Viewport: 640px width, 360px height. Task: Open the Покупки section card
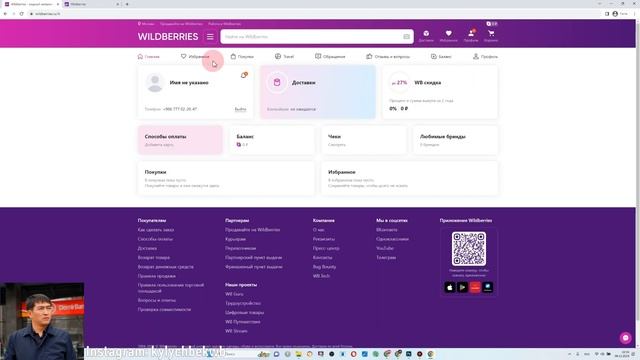[x=226, y=178]
